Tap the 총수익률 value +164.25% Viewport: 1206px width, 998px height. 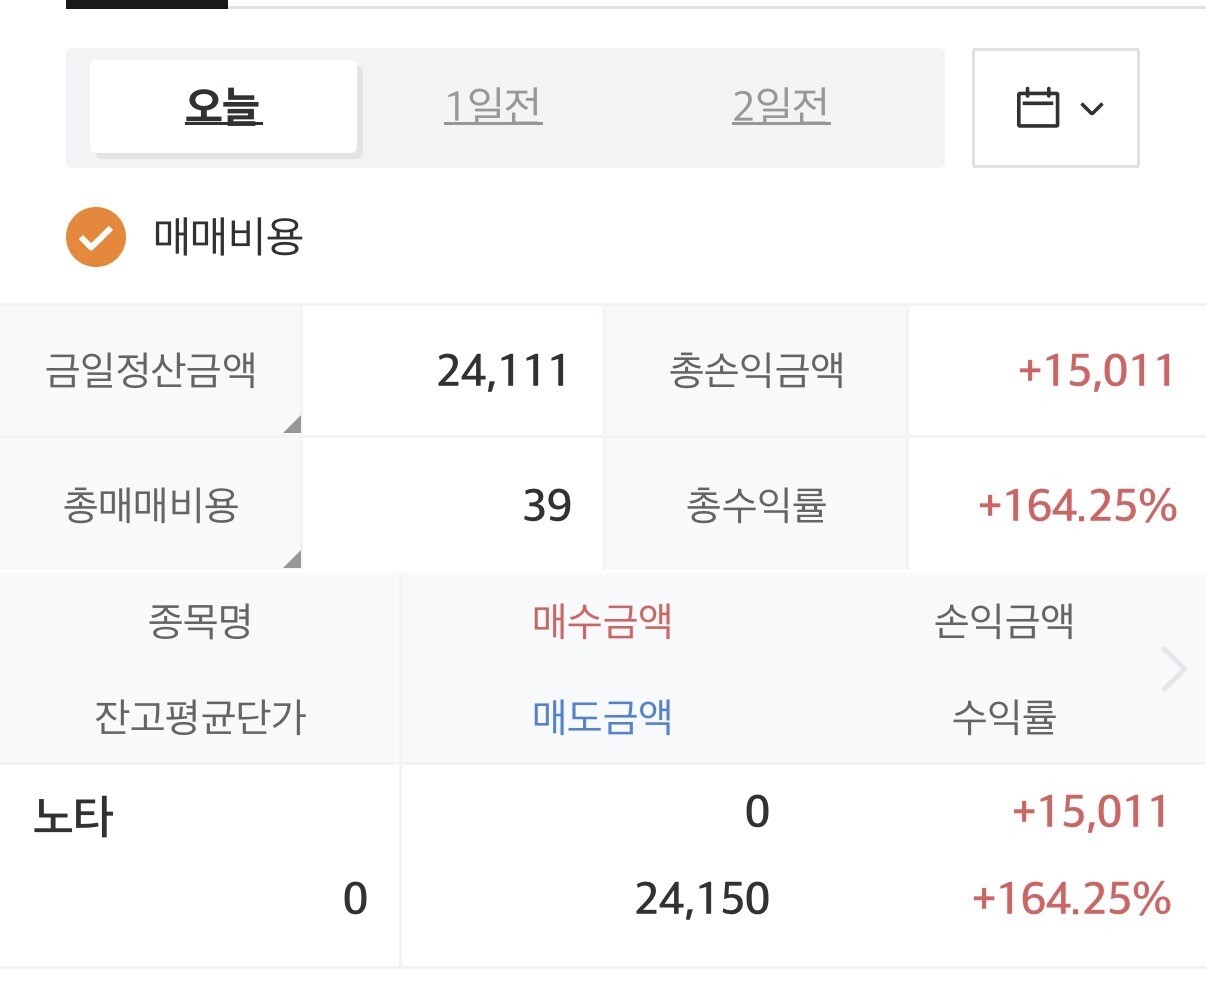pos(1077,505)
